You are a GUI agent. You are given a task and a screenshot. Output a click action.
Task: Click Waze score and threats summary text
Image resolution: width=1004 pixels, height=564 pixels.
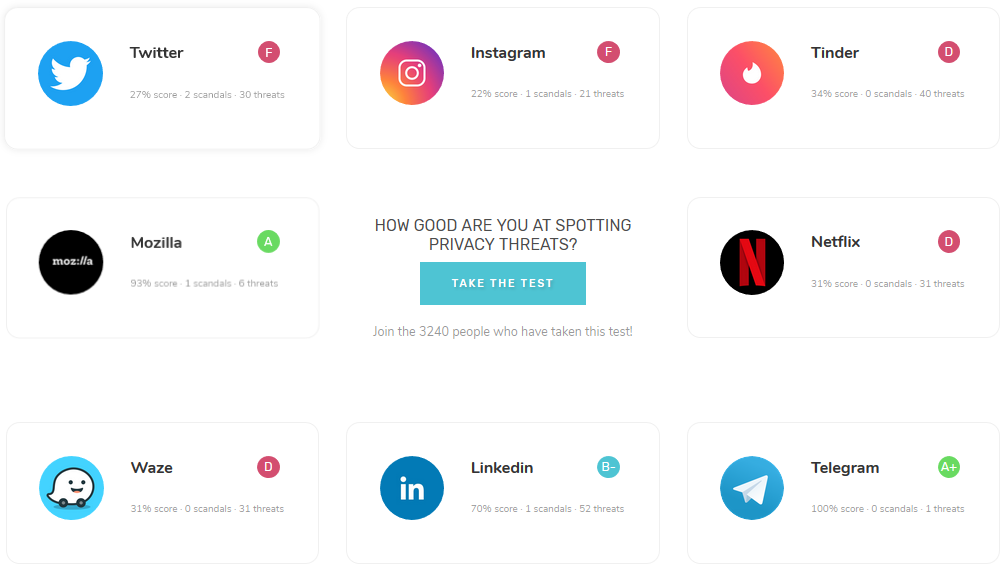[207, 509]
